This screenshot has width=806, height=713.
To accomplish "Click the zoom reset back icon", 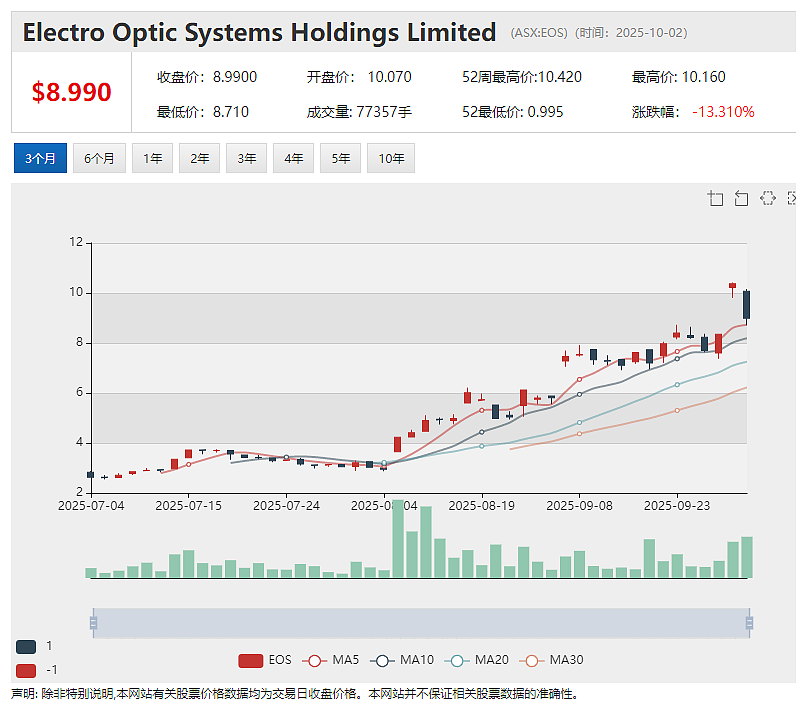I will 741,198.
